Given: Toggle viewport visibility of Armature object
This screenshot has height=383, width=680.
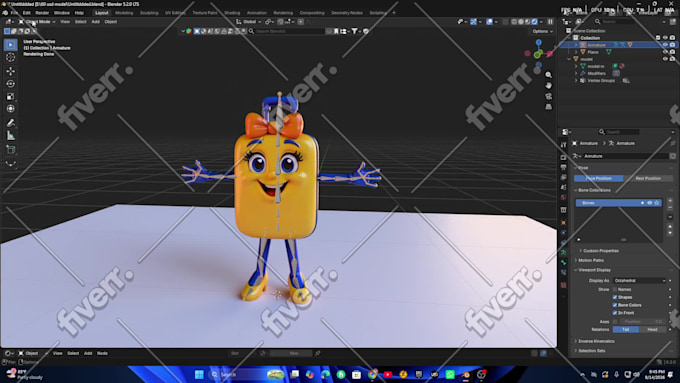Looking at the screenshot, I should pyautogui.click(x=665, y=45).
